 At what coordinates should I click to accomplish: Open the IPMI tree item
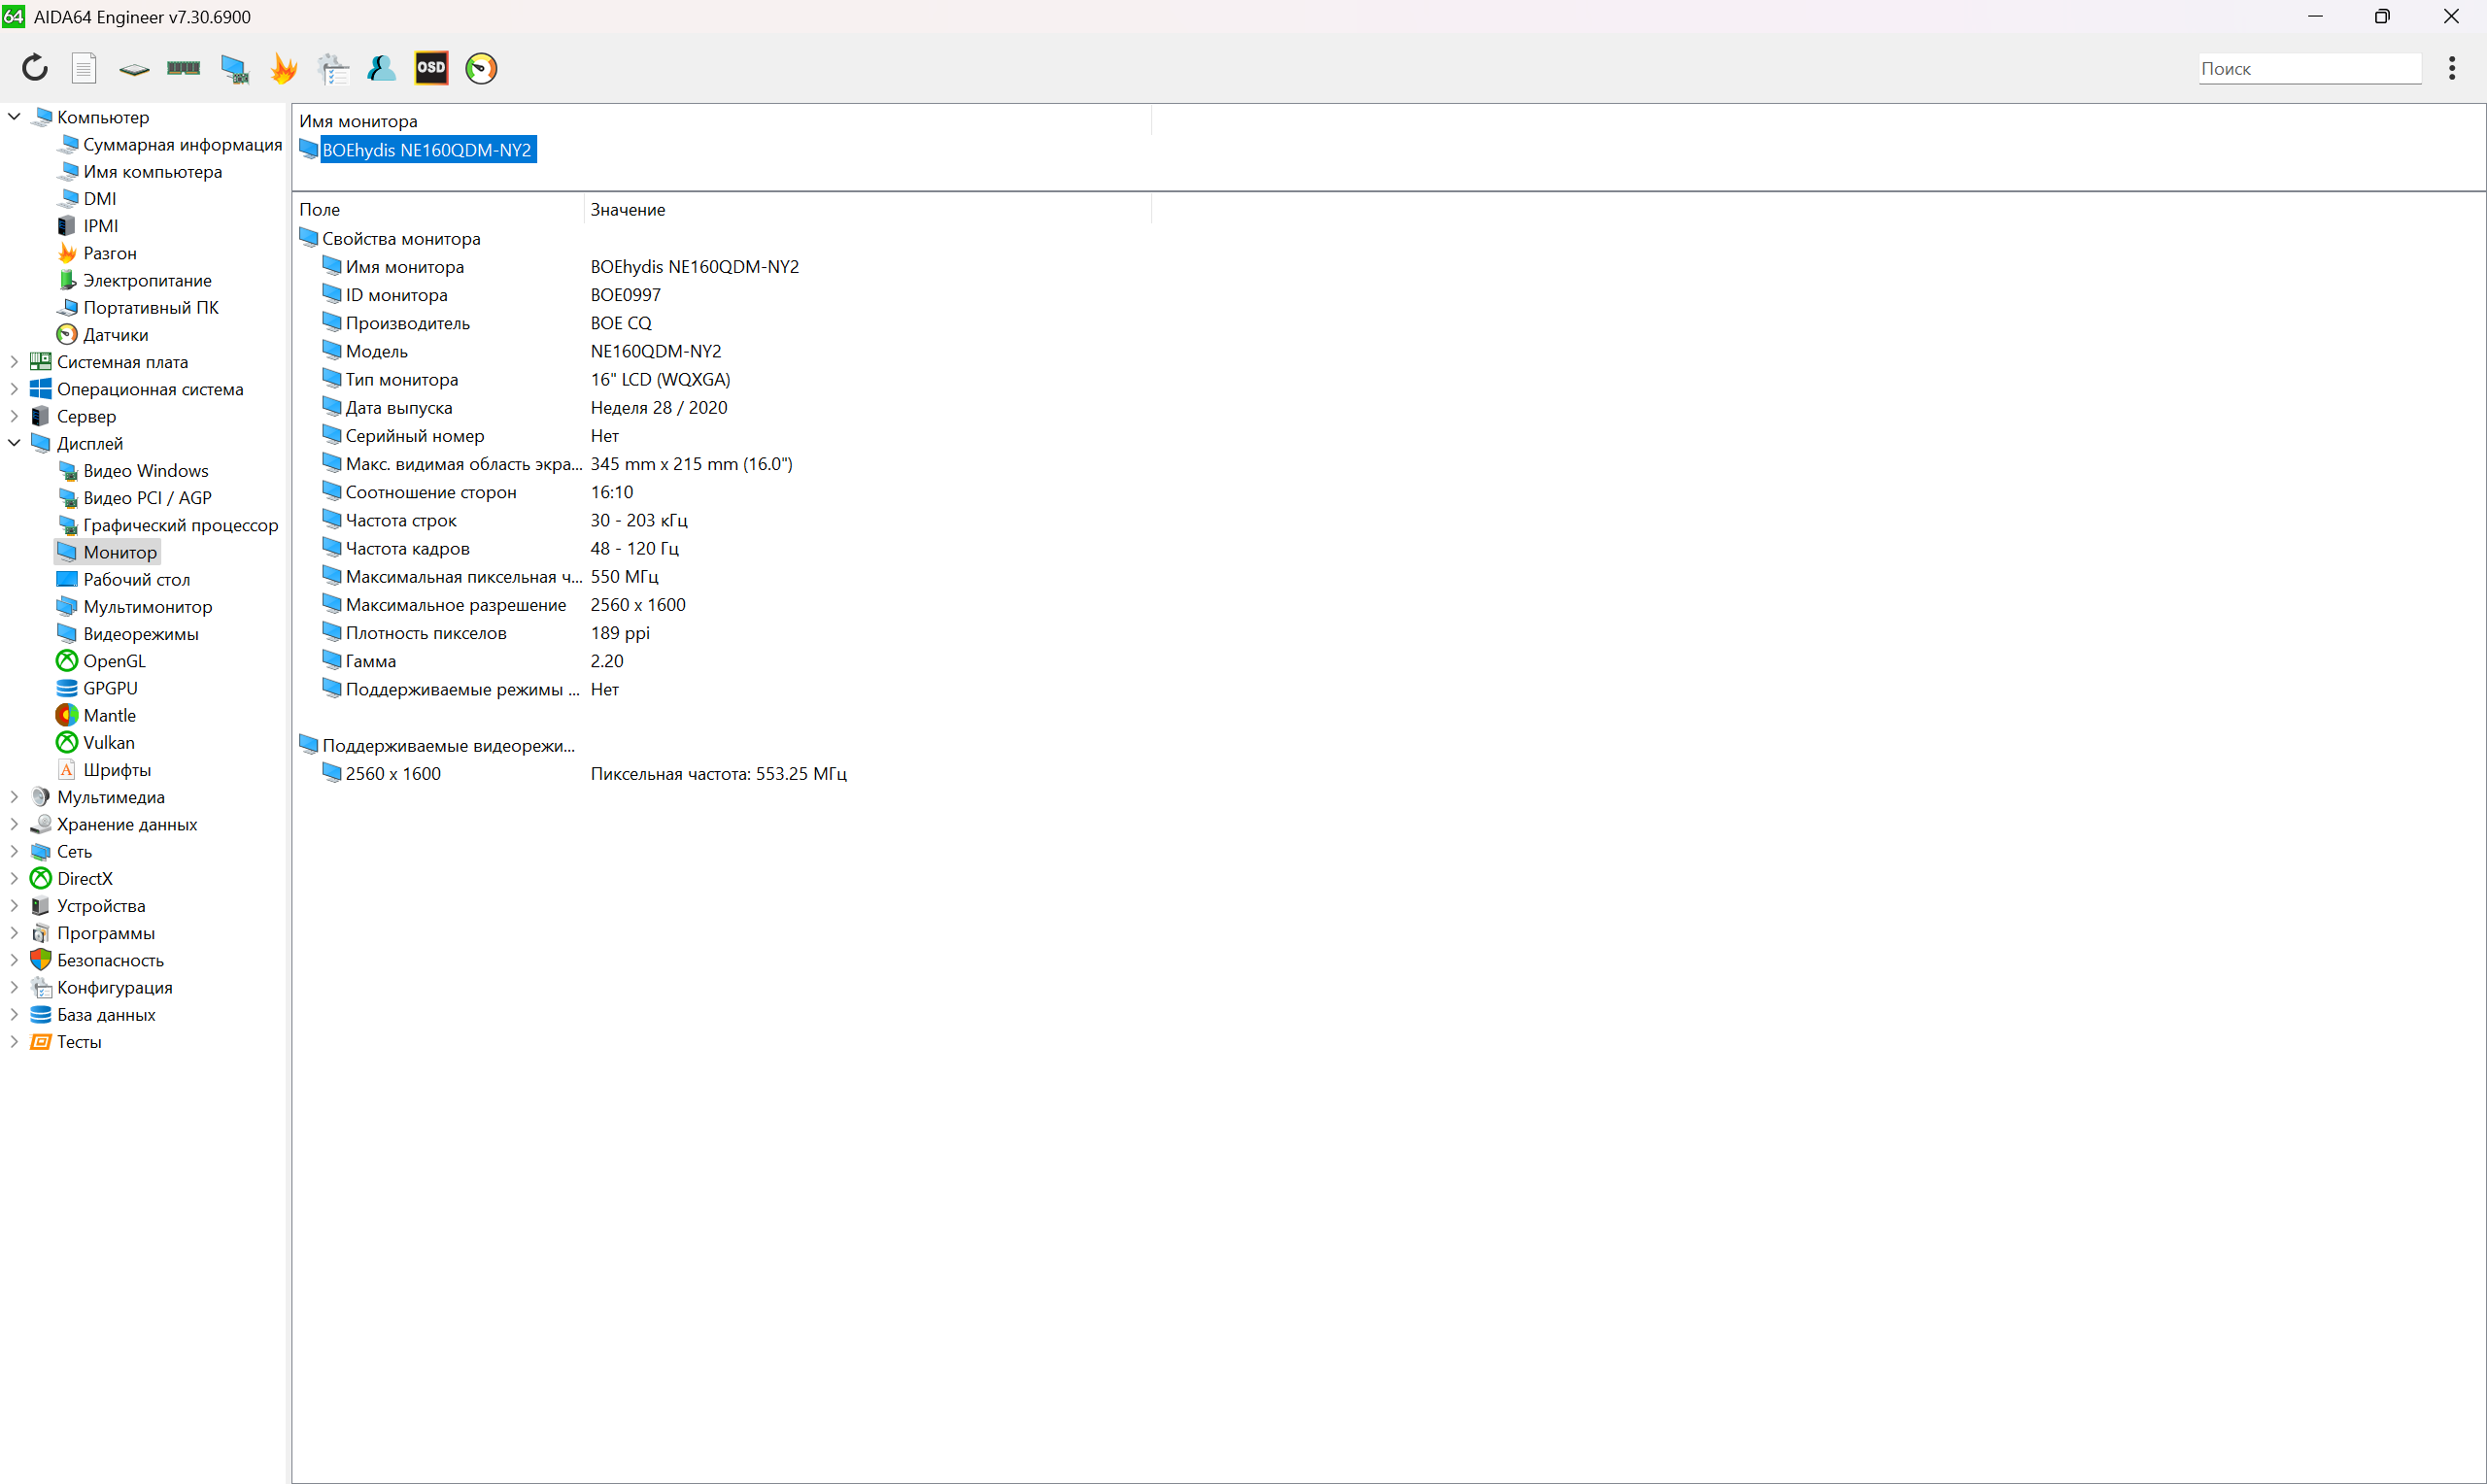click(88, 226)
